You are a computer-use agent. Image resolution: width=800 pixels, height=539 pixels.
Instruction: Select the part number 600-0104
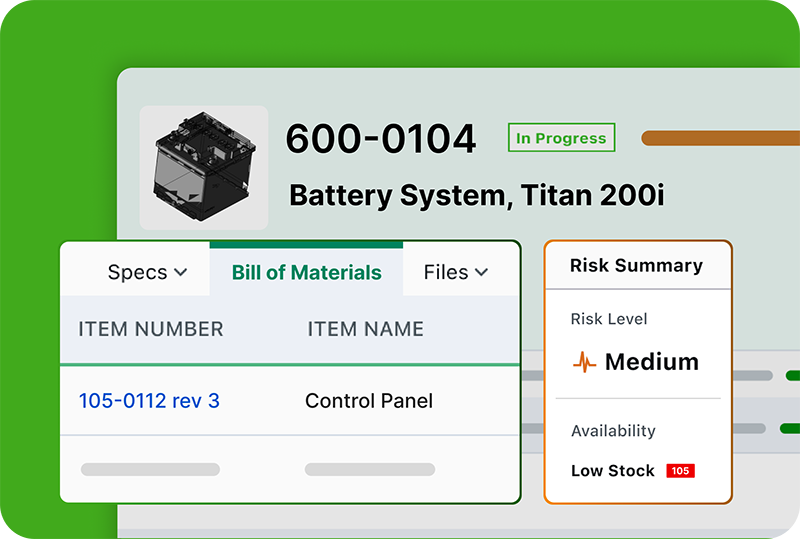[x=381, y=140]
